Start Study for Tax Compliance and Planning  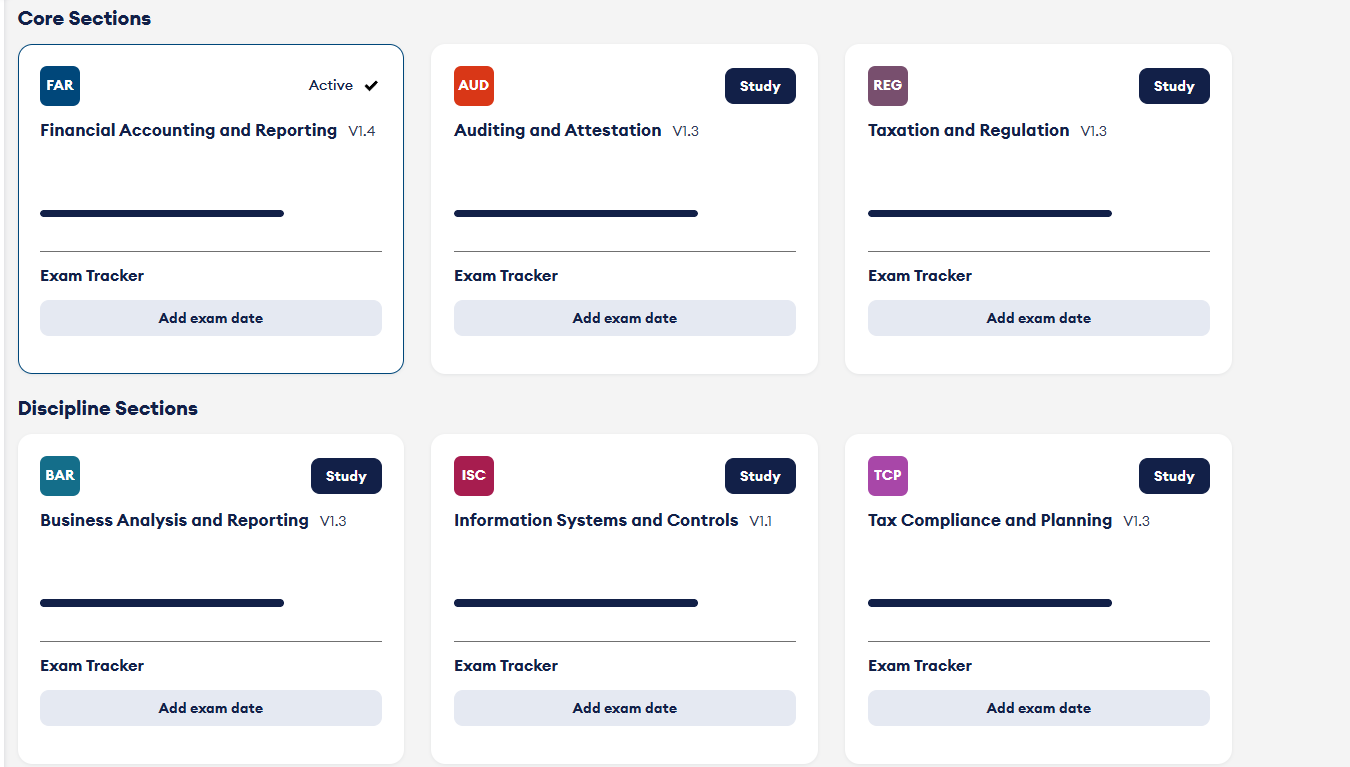[x=1174, y=476]
